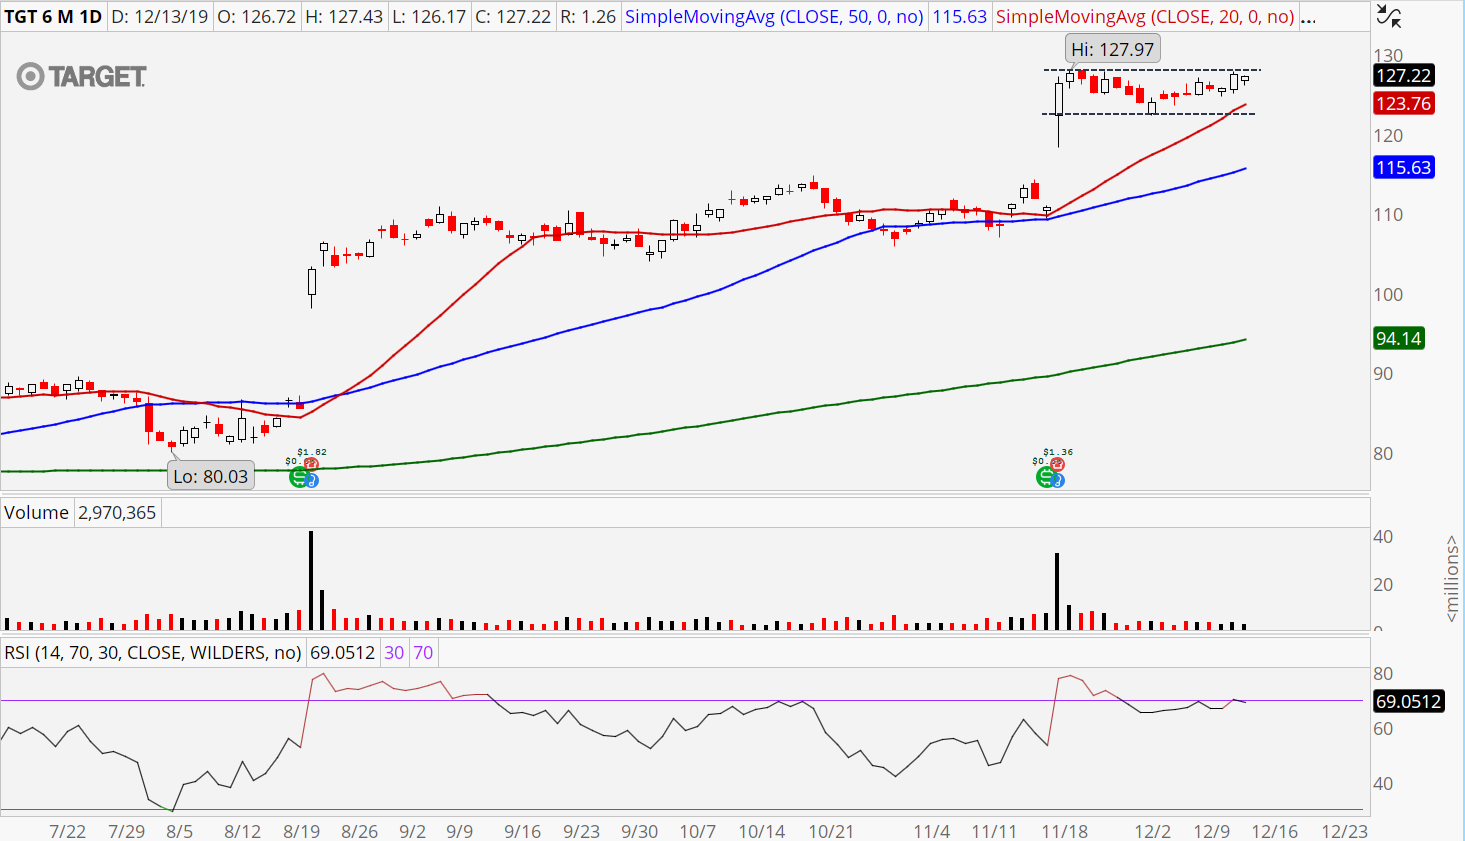Click the 80 price axis label
The height and width of the screenshot is (841, 1465).
[1383, 454]
